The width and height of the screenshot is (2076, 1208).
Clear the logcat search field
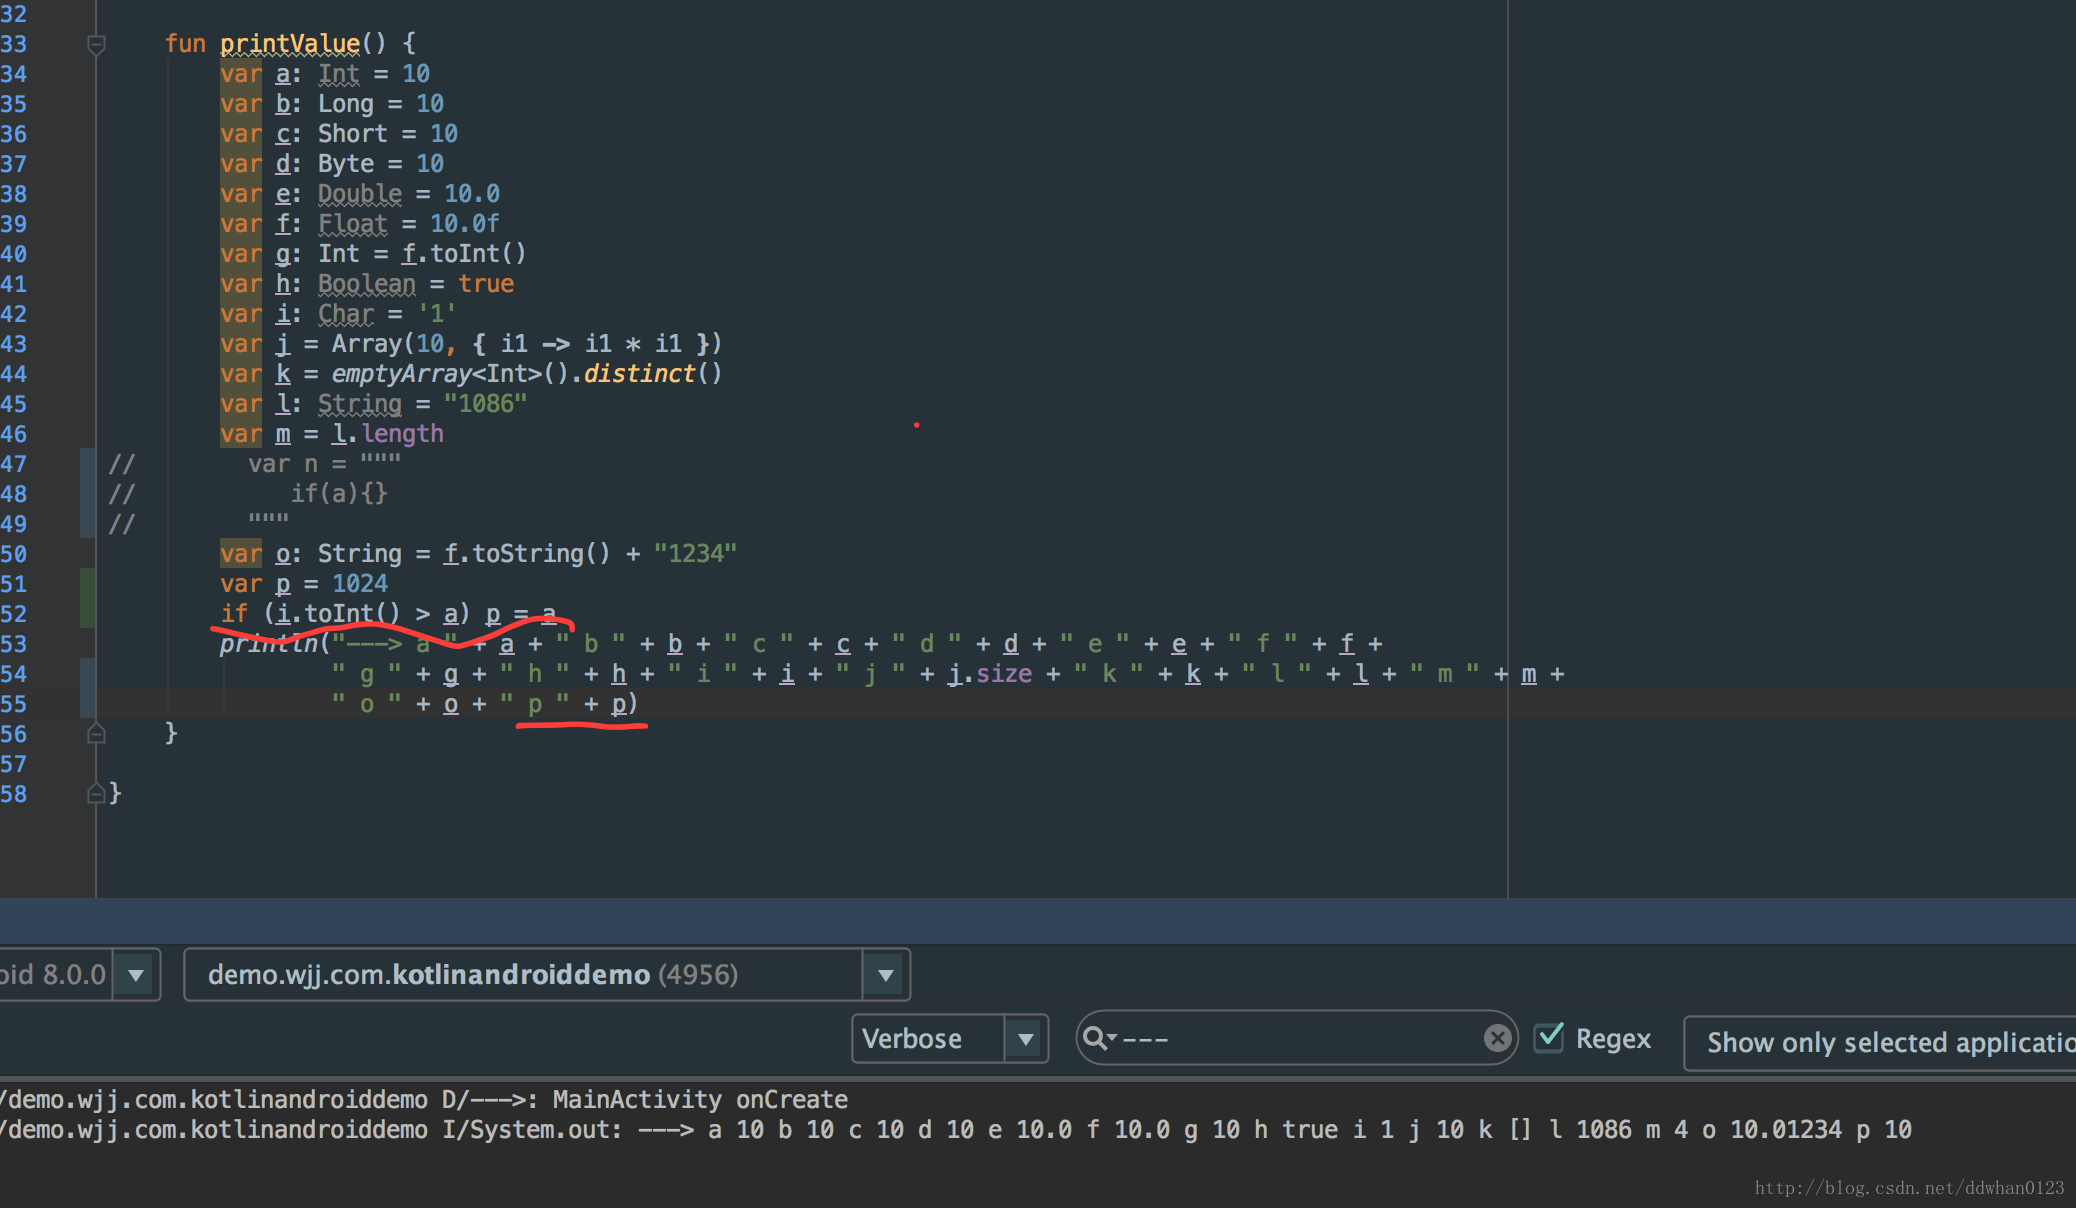1497,1038
